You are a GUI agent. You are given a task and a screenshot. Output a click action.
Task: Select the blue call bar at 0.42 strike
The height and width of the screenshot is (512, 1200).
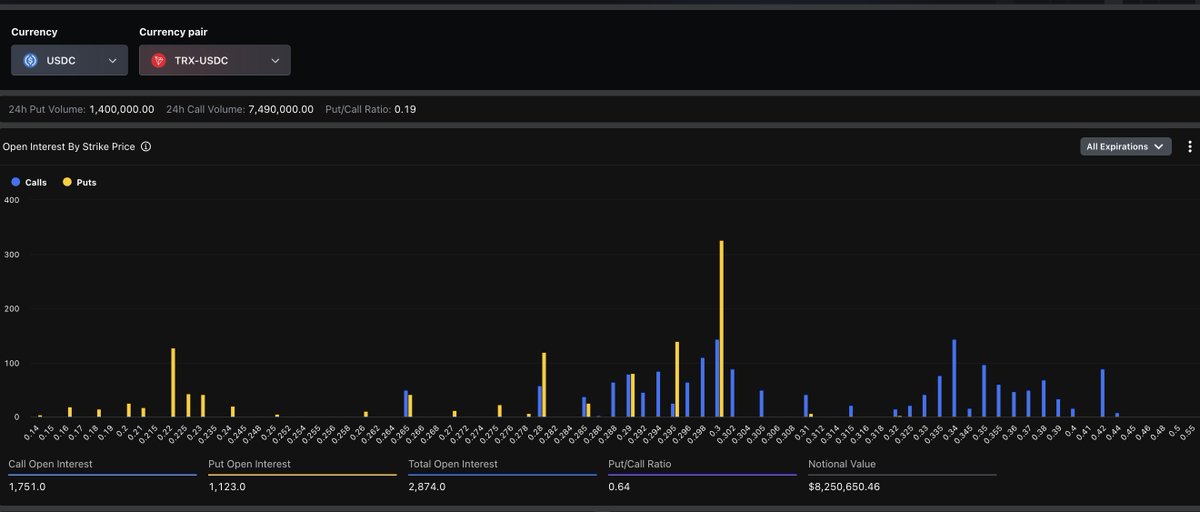1102,392
